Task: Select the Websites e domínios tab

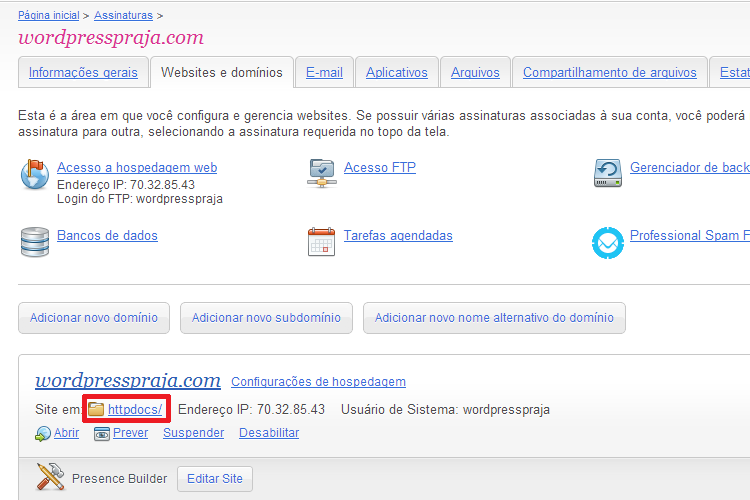Action: [222, 72]
